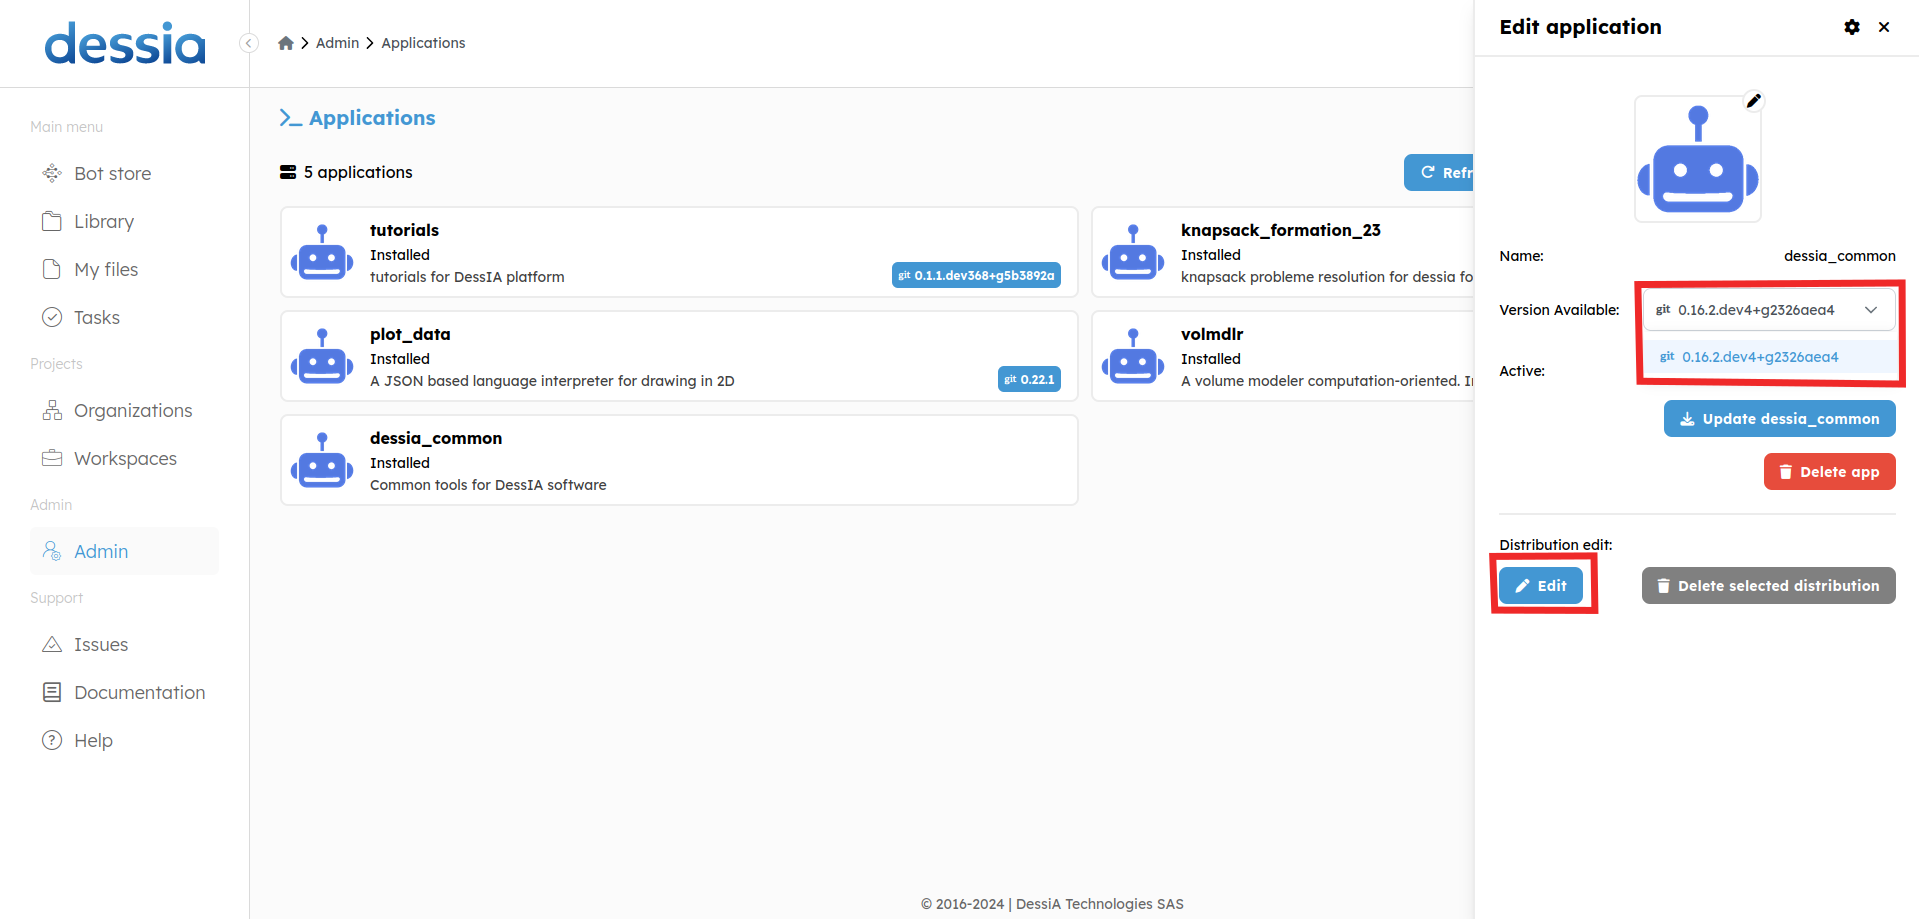
Task: Open Documentation in the sidebar
Action: click(x=124, y=692)
